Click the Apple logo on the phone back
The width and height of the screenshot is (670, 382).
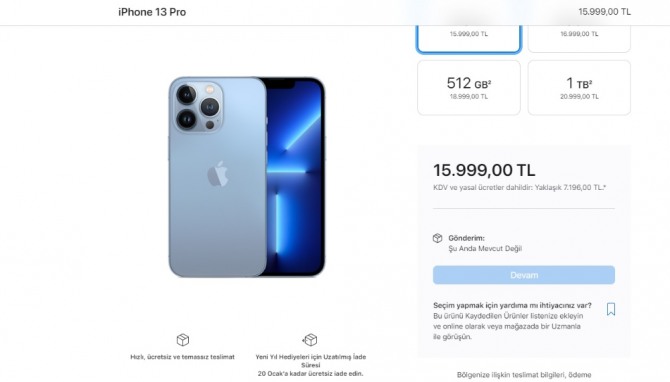(x=218, y=173)
